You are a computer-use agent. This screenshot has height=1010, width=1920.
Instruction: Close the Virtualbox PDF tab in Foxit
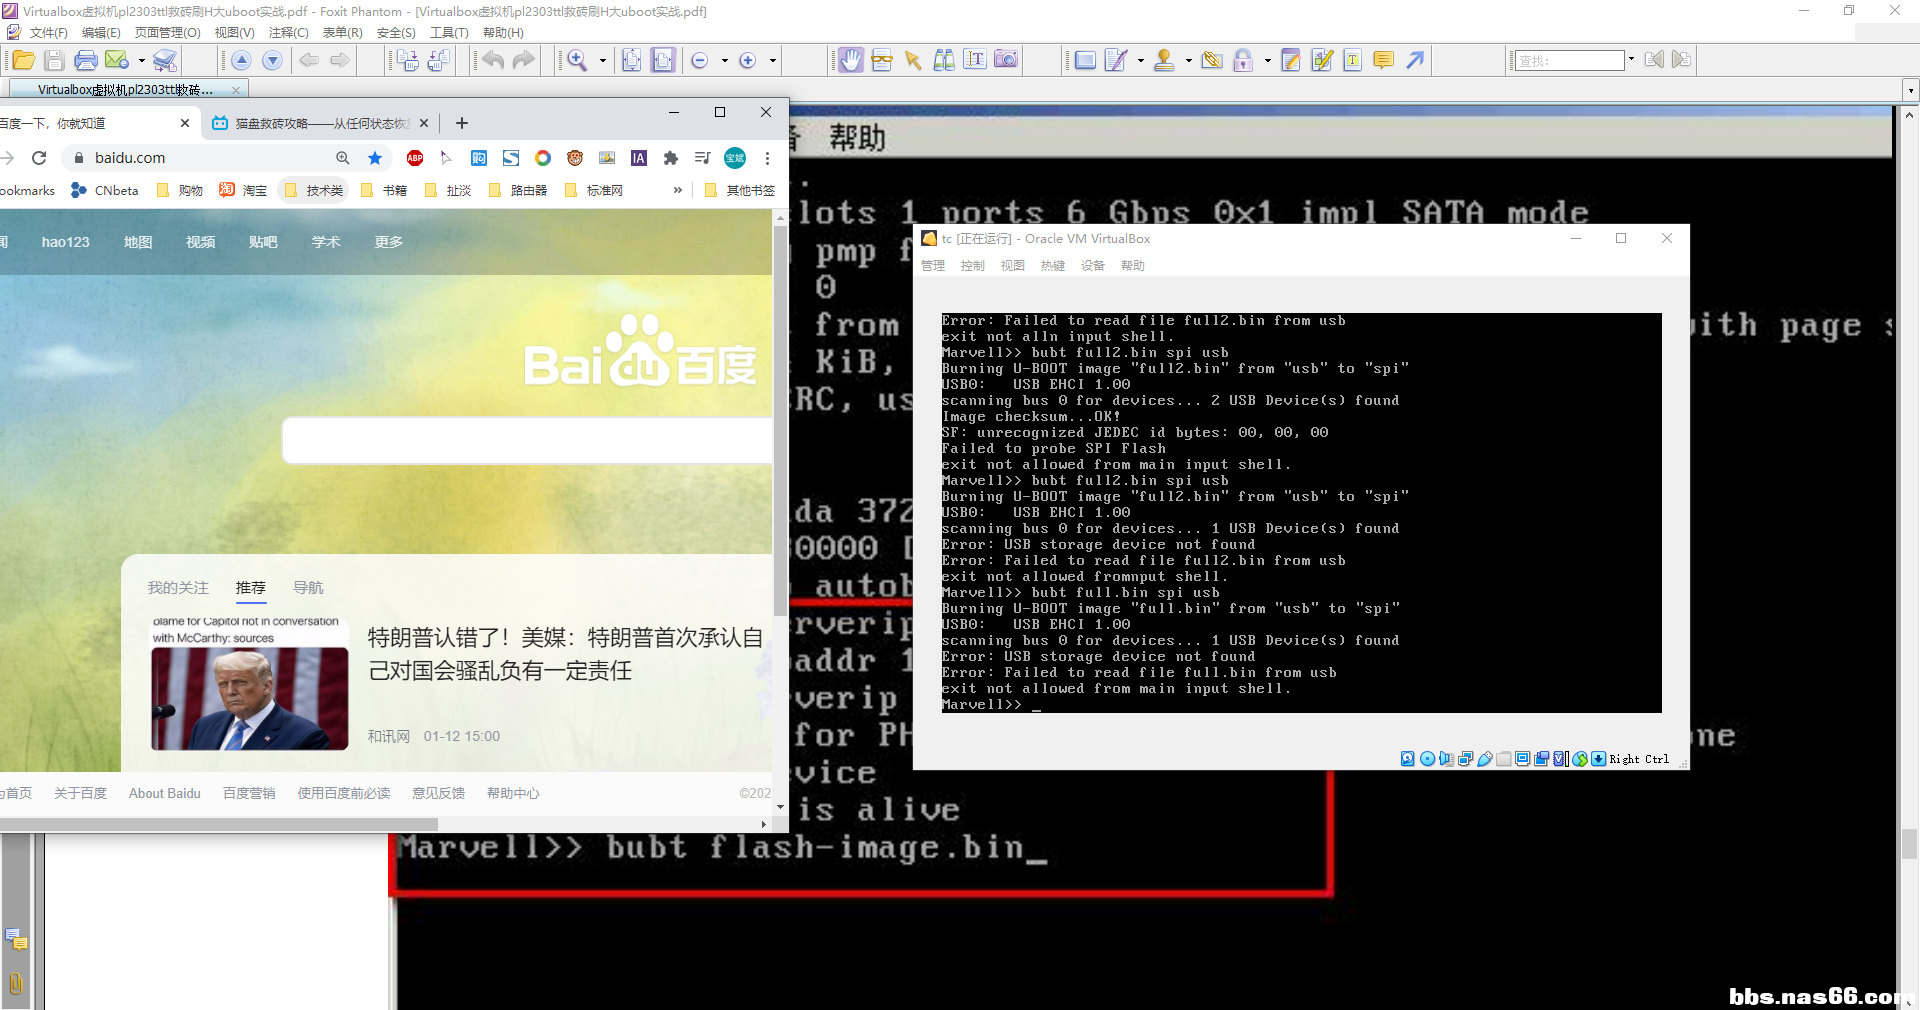236,90
